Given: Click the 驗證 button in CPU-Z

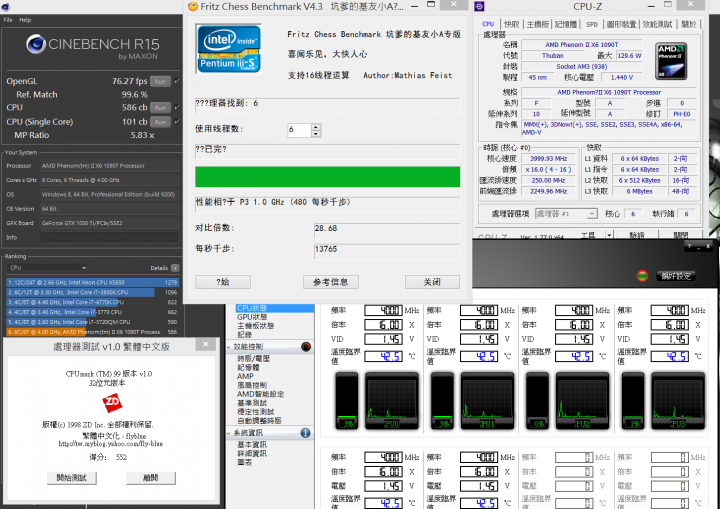Looking at the screenshot, I should pyautogui.click(x=636, y=235).
